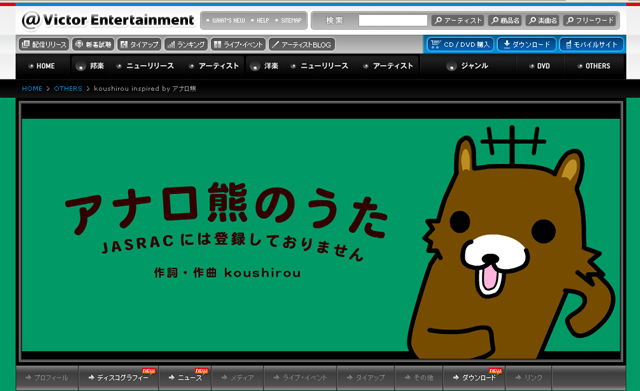Search by 楽曲名 button
Viewport: 640px width, 391px height.
(x=542, y=20)
